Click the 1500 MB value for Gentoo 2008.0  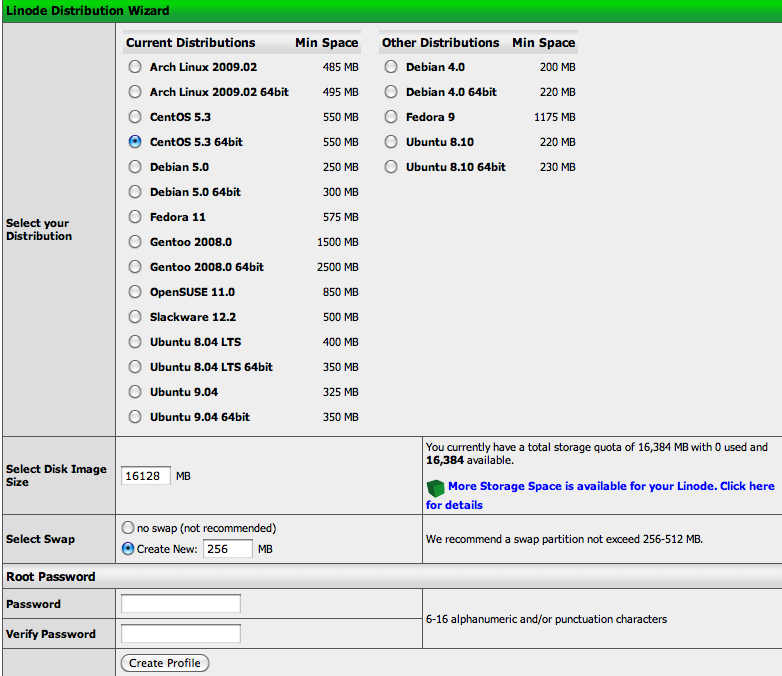click(x=338, y=242)
